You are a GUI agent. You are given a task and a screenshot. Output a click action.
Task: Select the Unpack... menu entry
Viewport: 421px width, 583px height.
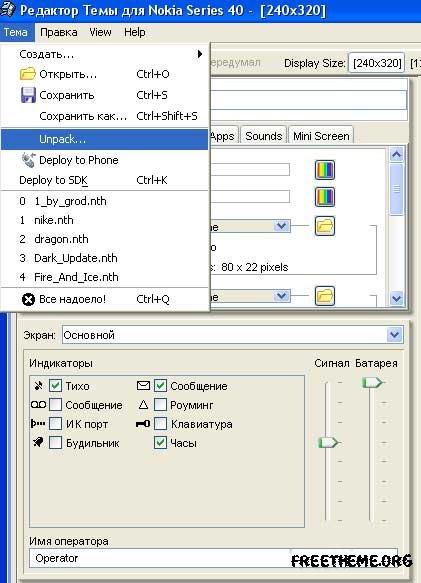[105, 139]
